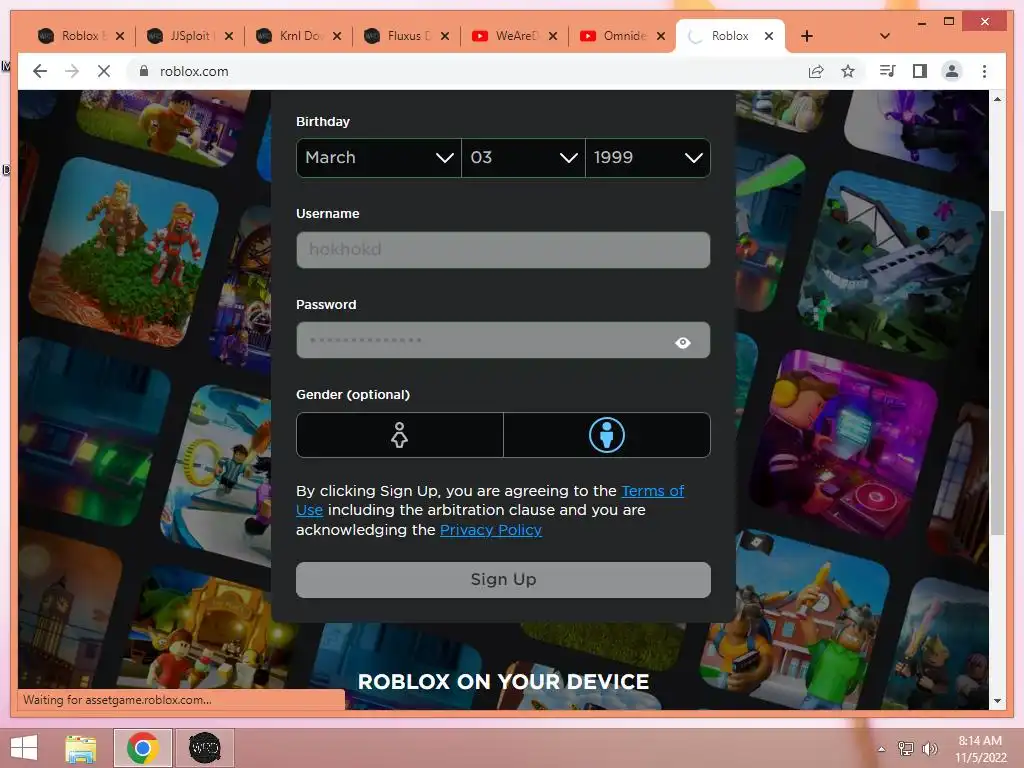Select the male gender option
This screenshot has width=1024, height=768.
tap(607, 435)
